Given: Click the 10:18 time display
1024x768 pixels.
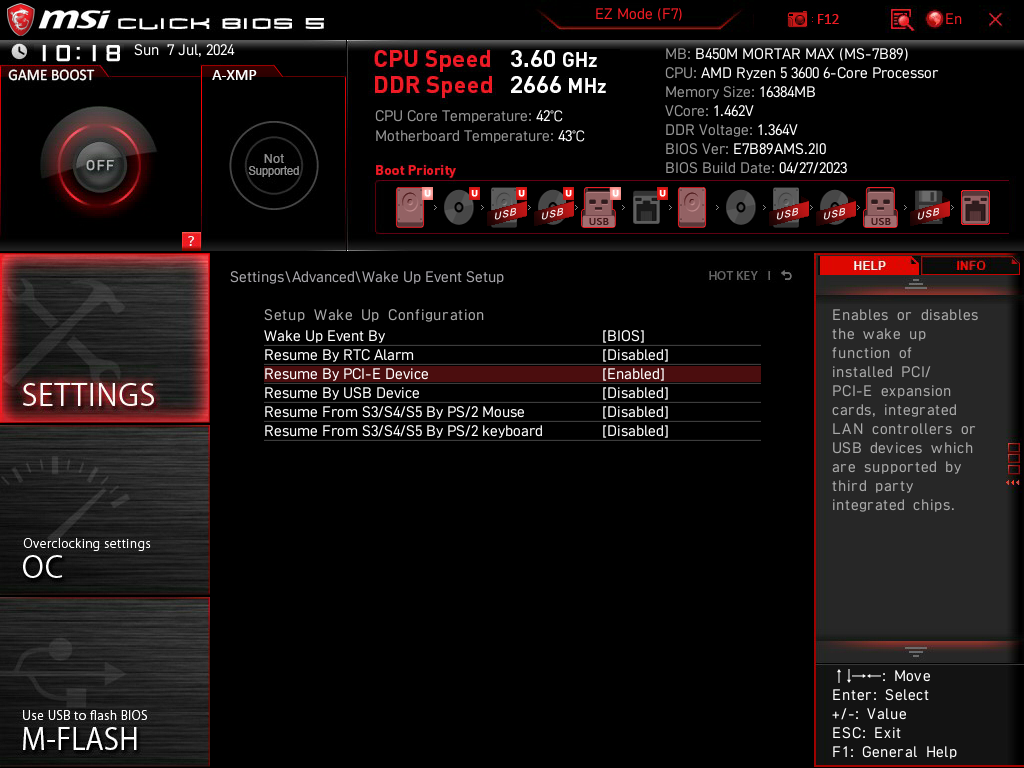Looking at the screenshot, I should pyautogui.click(x=80, y=52).
